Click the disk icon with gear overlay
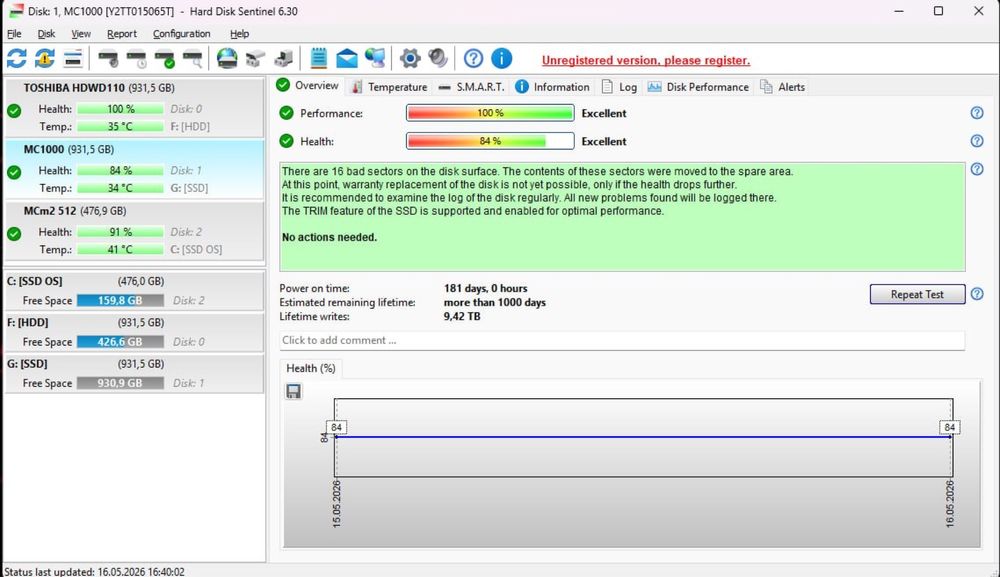 (108, 59)
